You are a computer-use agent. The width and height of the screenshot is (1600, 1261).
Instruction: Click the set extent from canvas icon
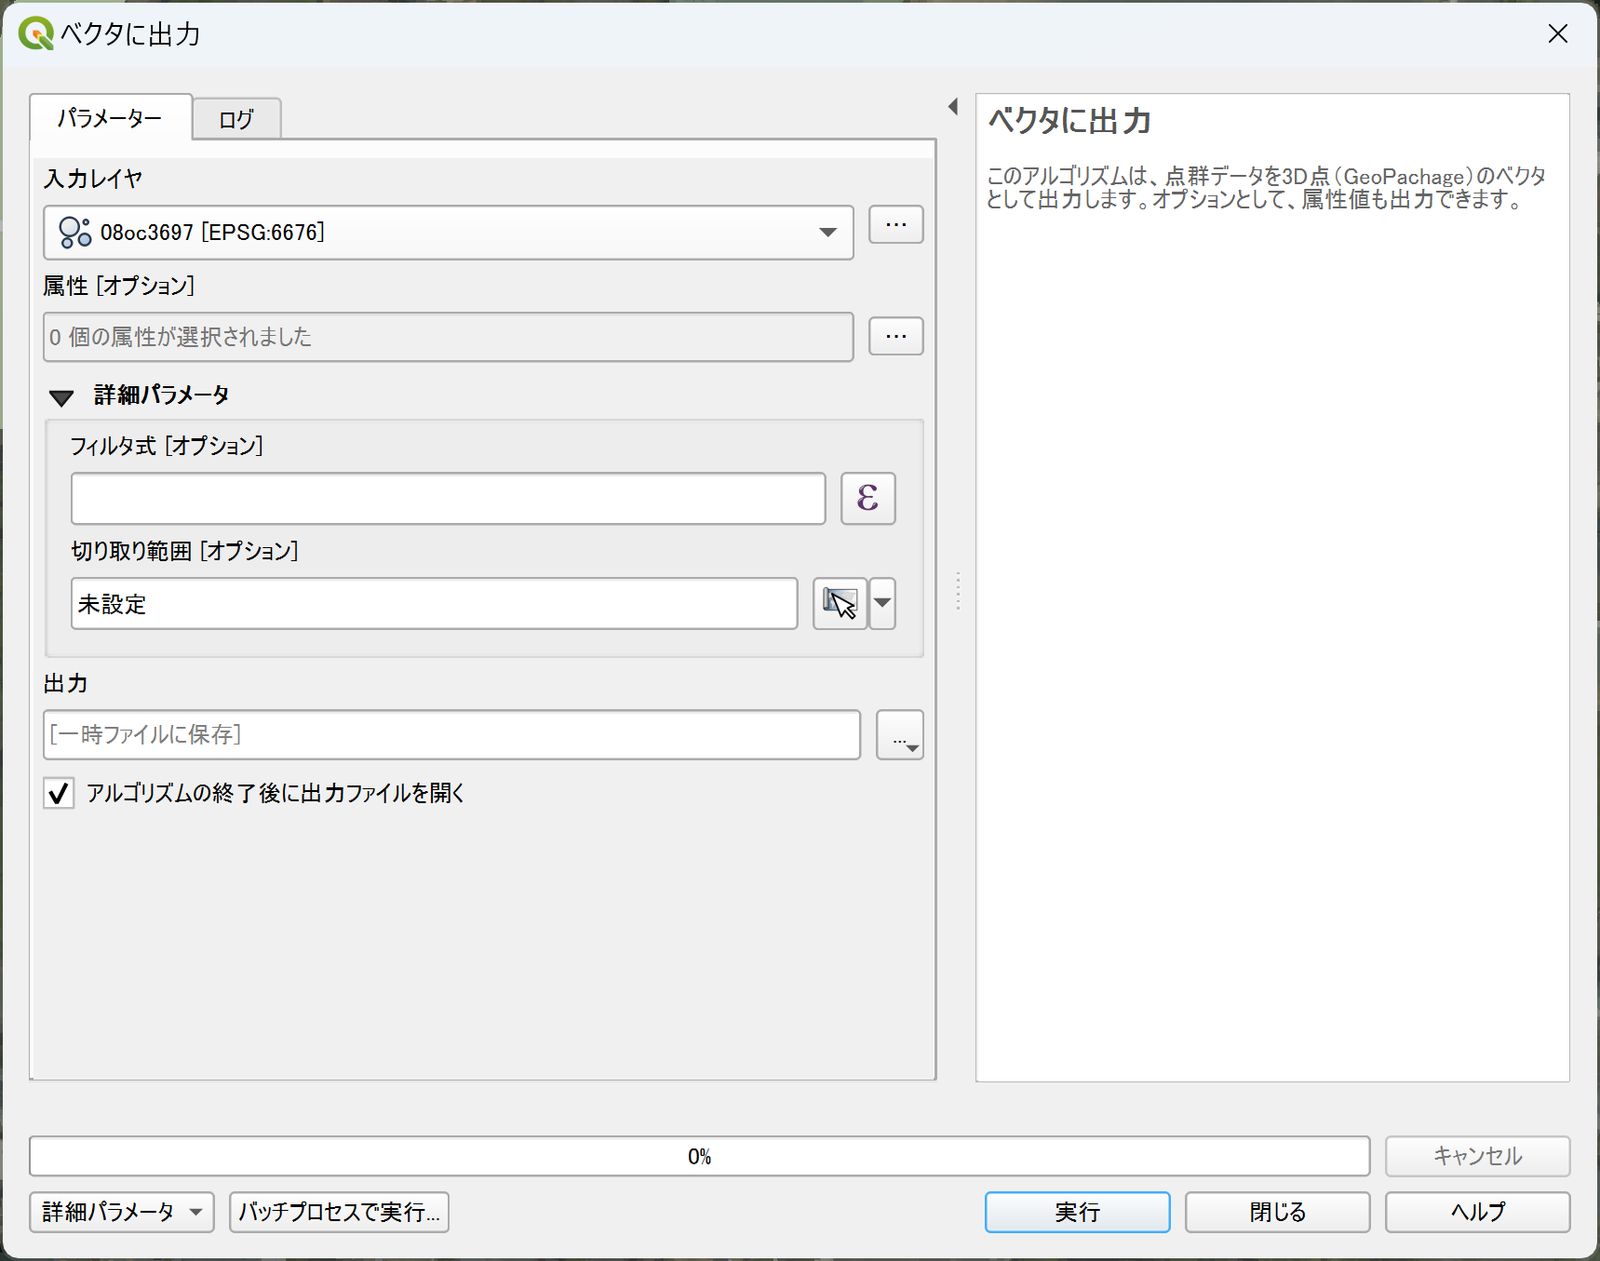pos(840,603)
